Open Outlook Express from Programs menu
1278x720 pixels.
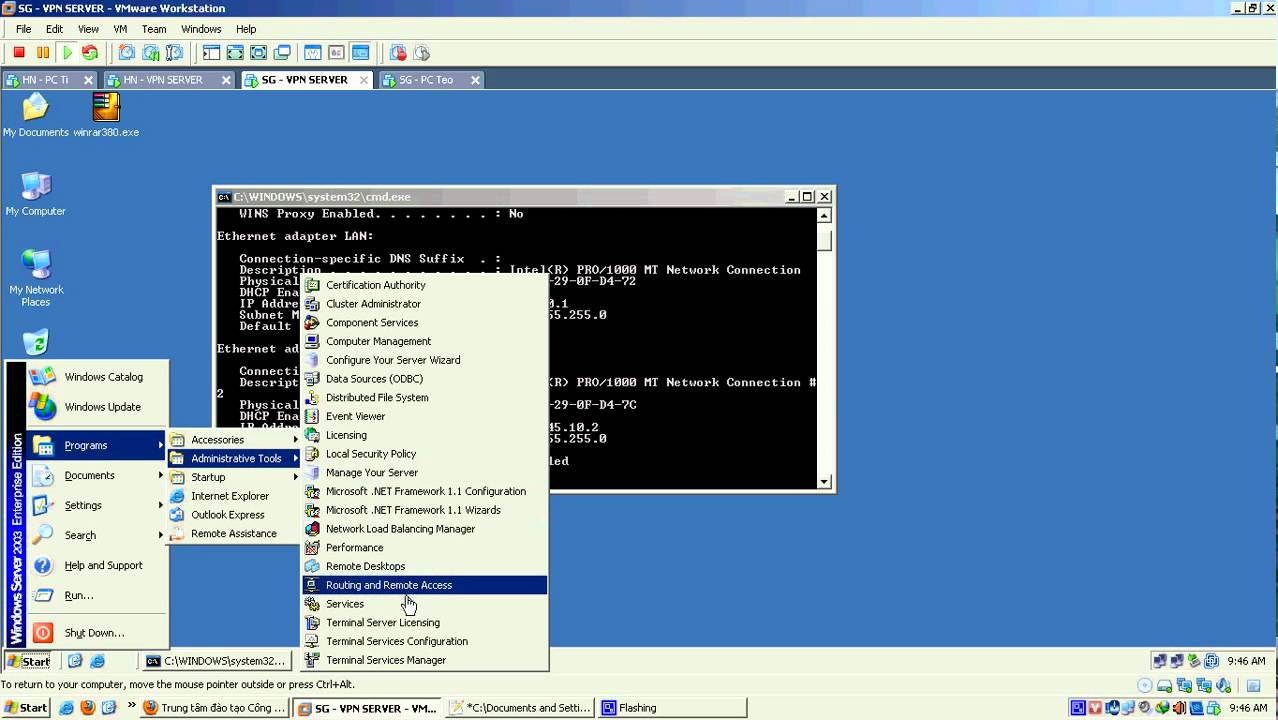pyautogui.click(x=234, y=515)
